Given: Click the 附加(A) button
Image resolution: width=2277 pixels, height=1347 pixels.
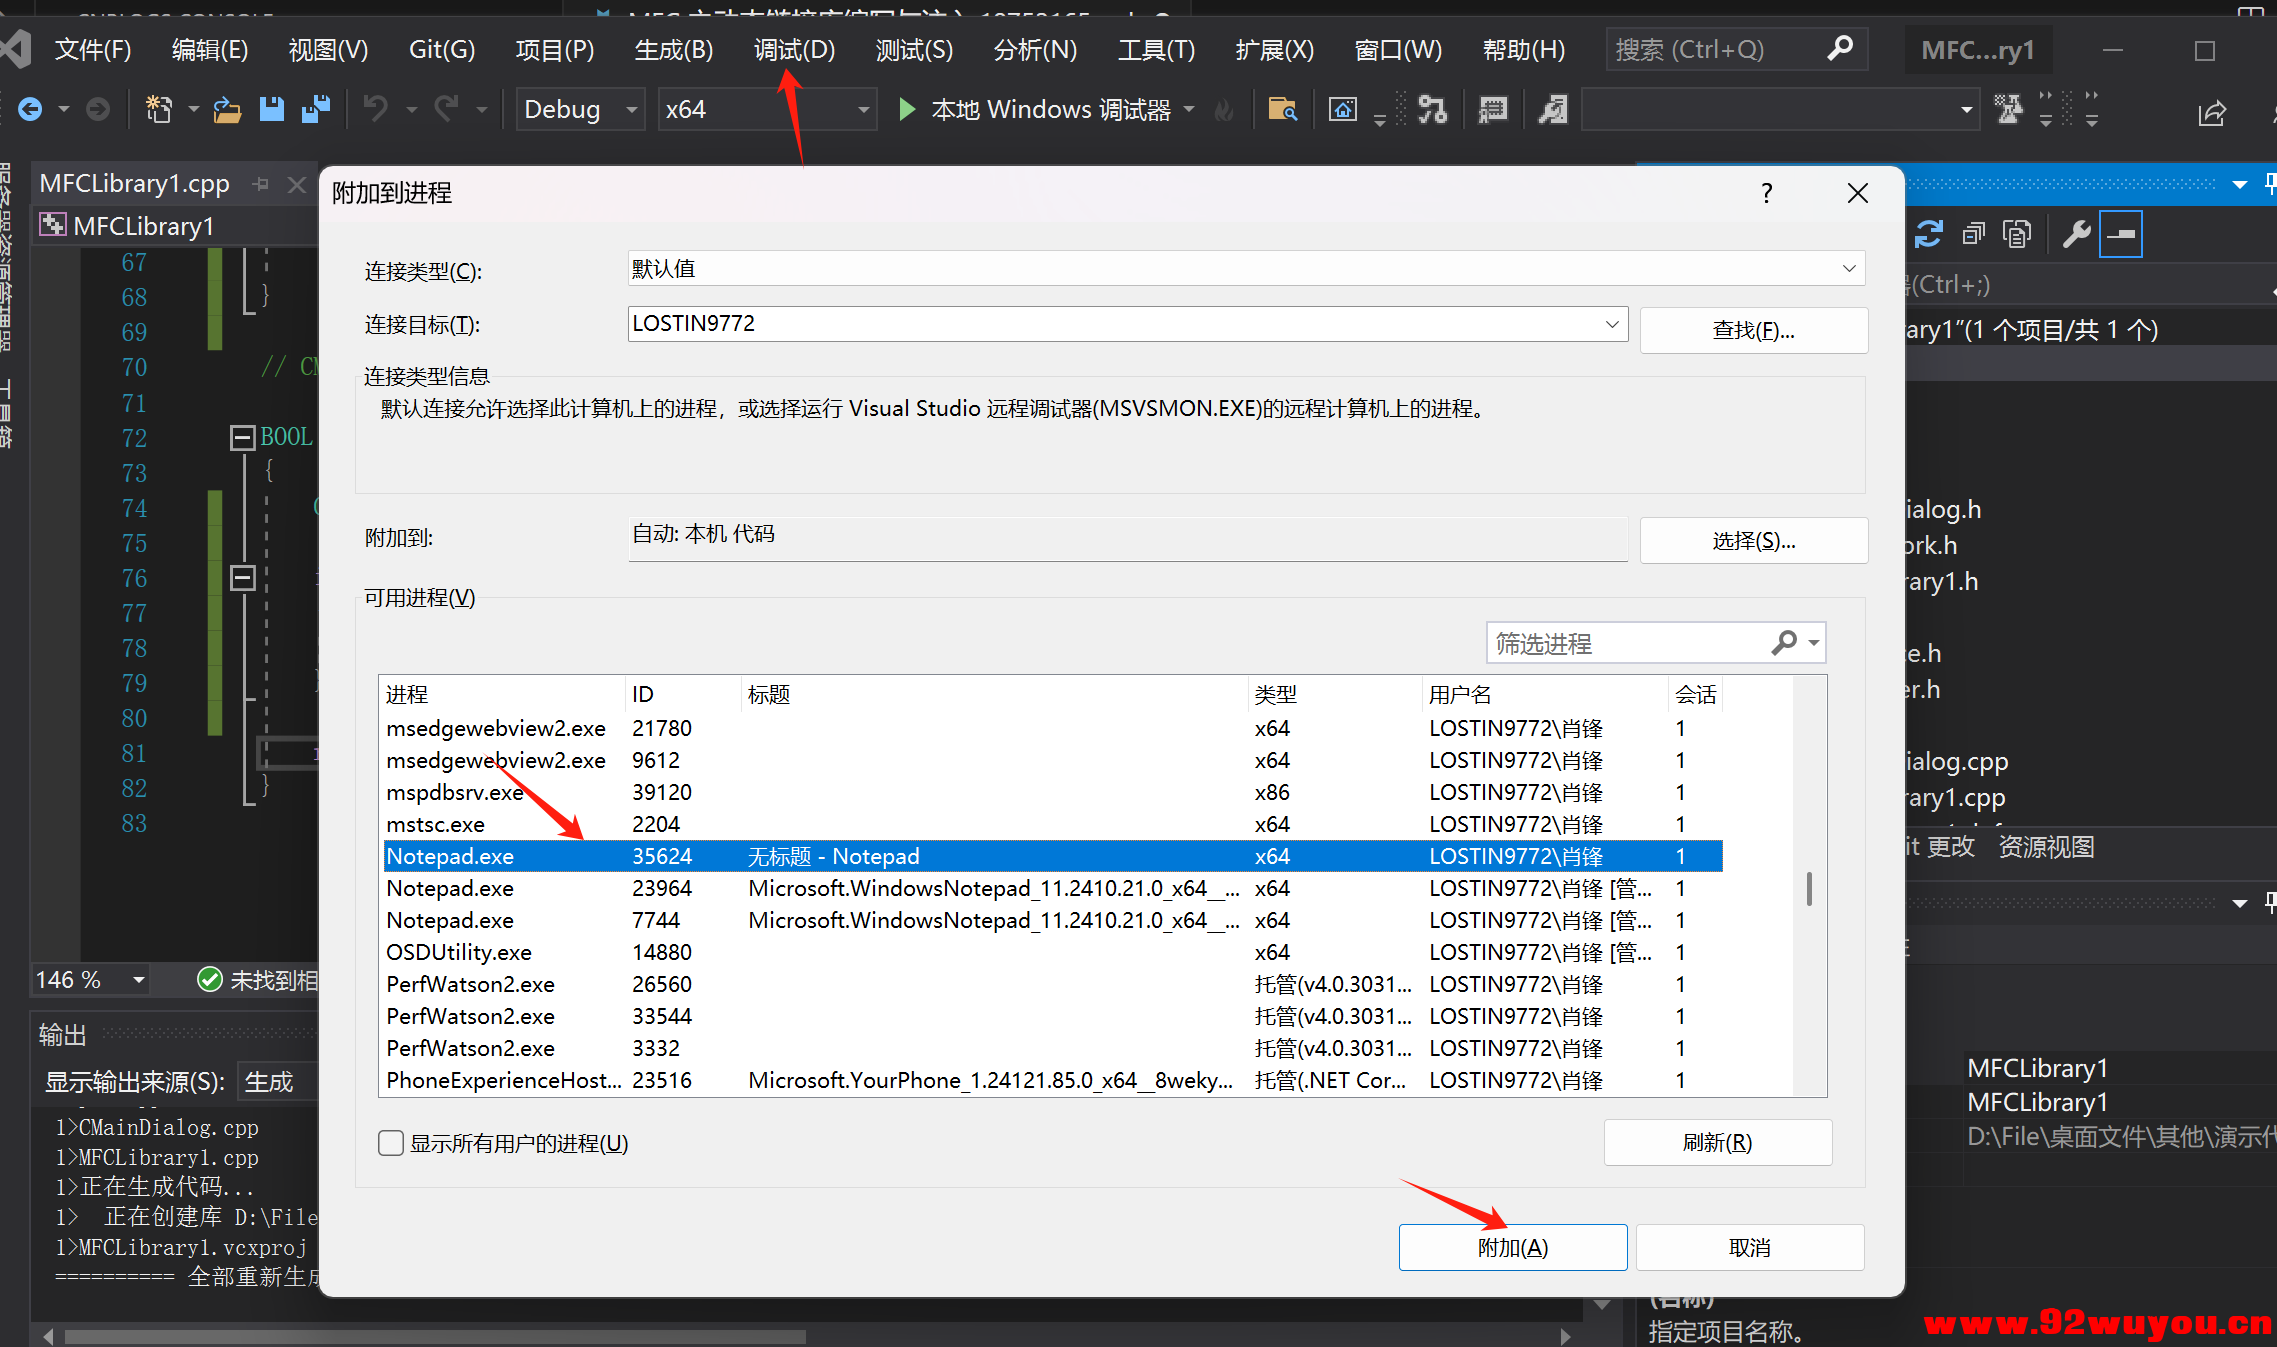Looking at the screenshot, I should click(x=1512, y=1247).
